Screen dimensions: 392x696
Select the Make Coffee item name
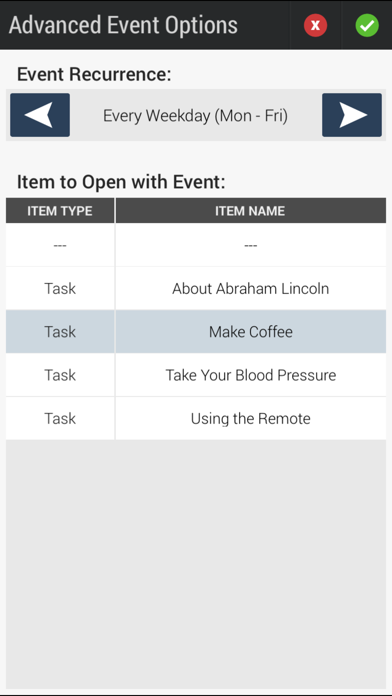pyautogui.click(x=251, y=332)
